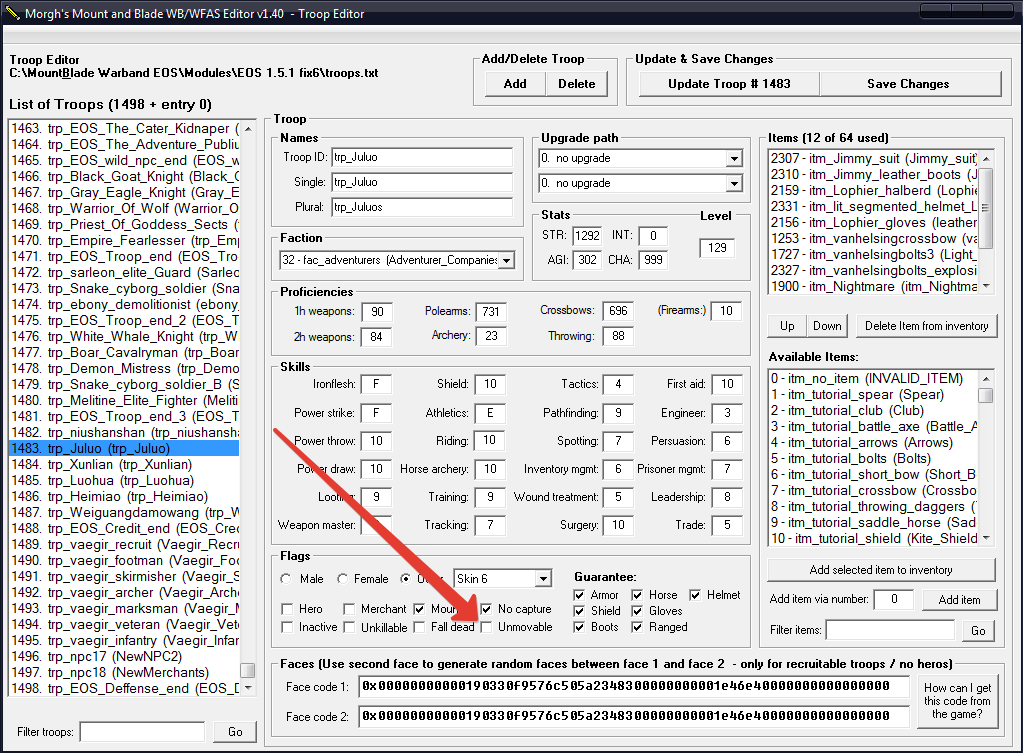
Task: Click the Plural name input field
Action: (422, 207)
